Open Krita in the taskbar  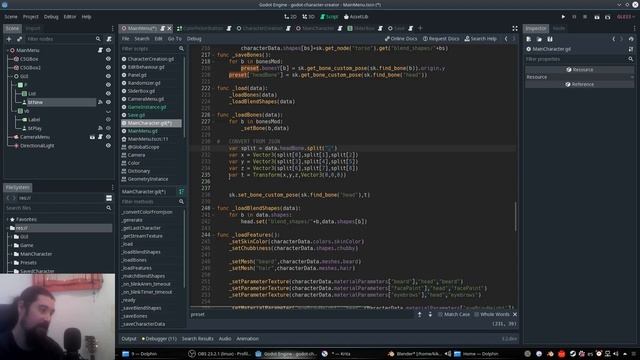(337, 354)
